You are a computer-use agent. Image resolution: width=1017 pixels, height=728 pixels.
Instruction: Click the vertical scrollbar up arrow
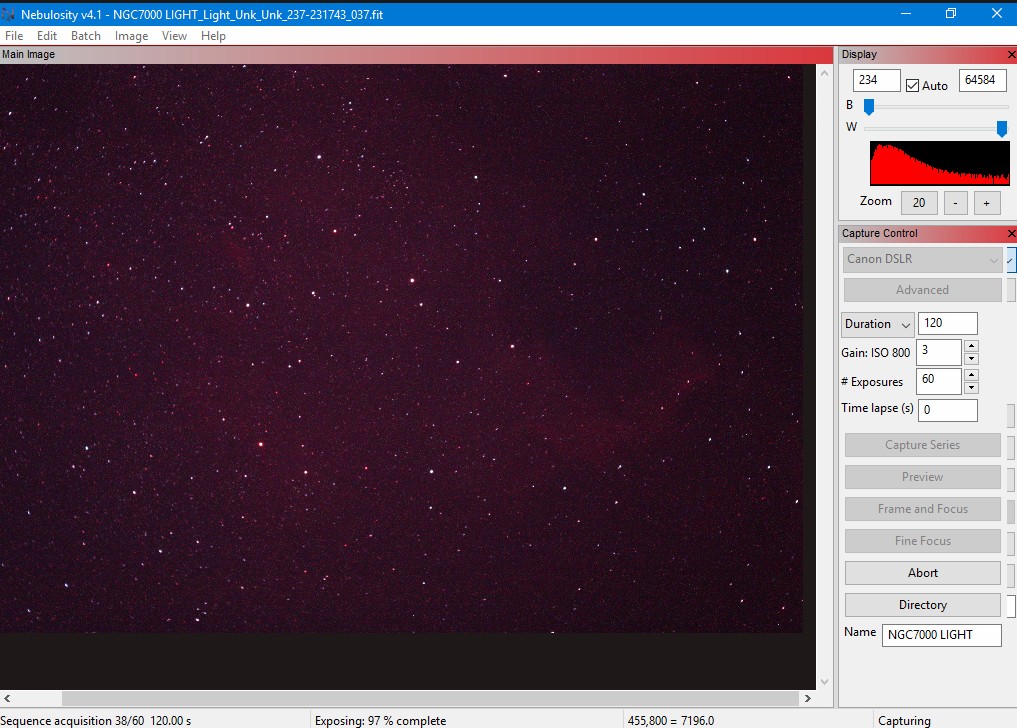click(x=824, y=73)
